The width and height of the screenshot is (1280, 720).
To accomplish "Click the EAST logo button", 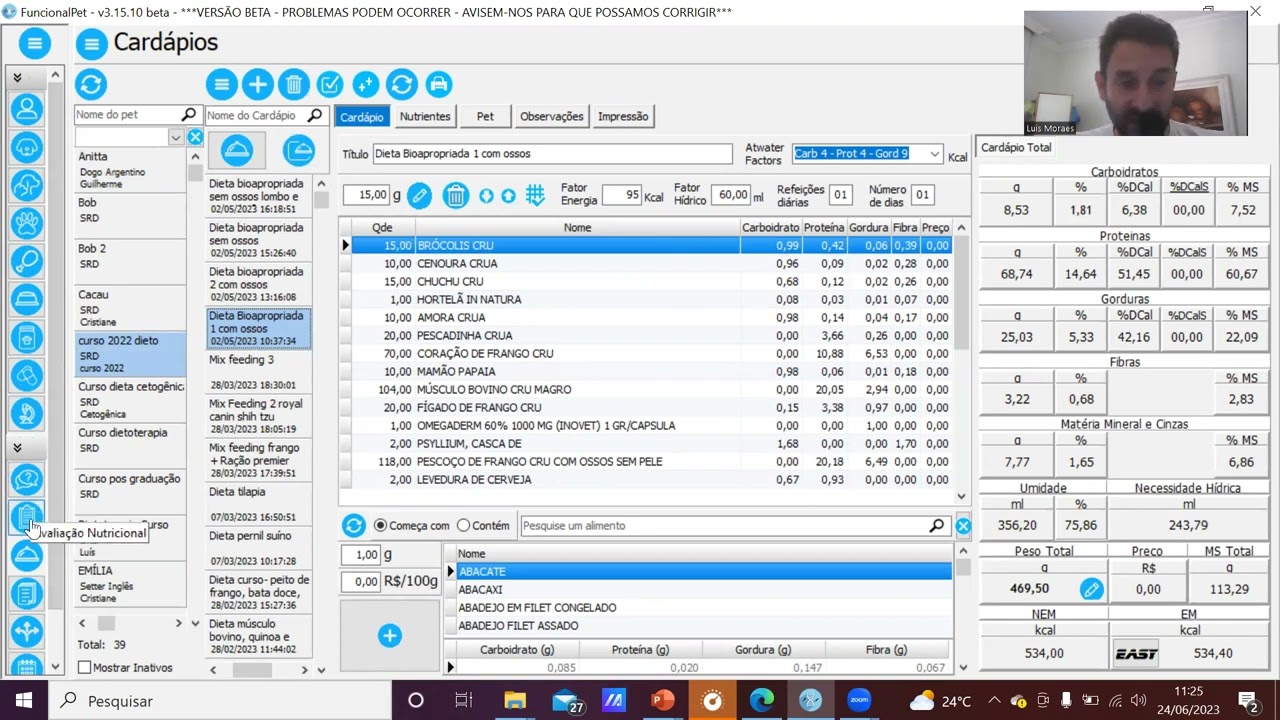I will coord(1136,653).
